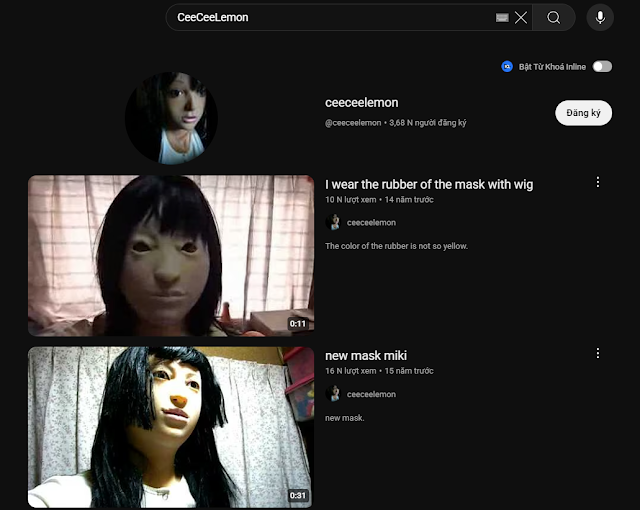Start voice search with microphone

[x=600, y=18]
